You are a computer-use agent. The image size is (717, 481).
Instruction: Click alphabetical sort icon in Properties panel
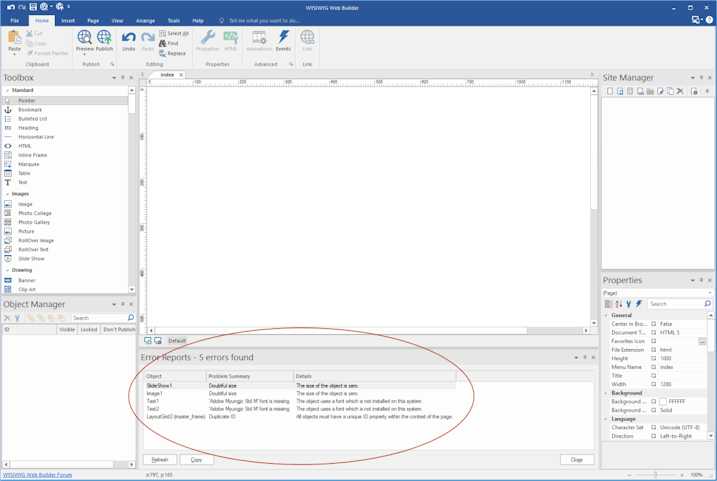click(x=619, y=304)
